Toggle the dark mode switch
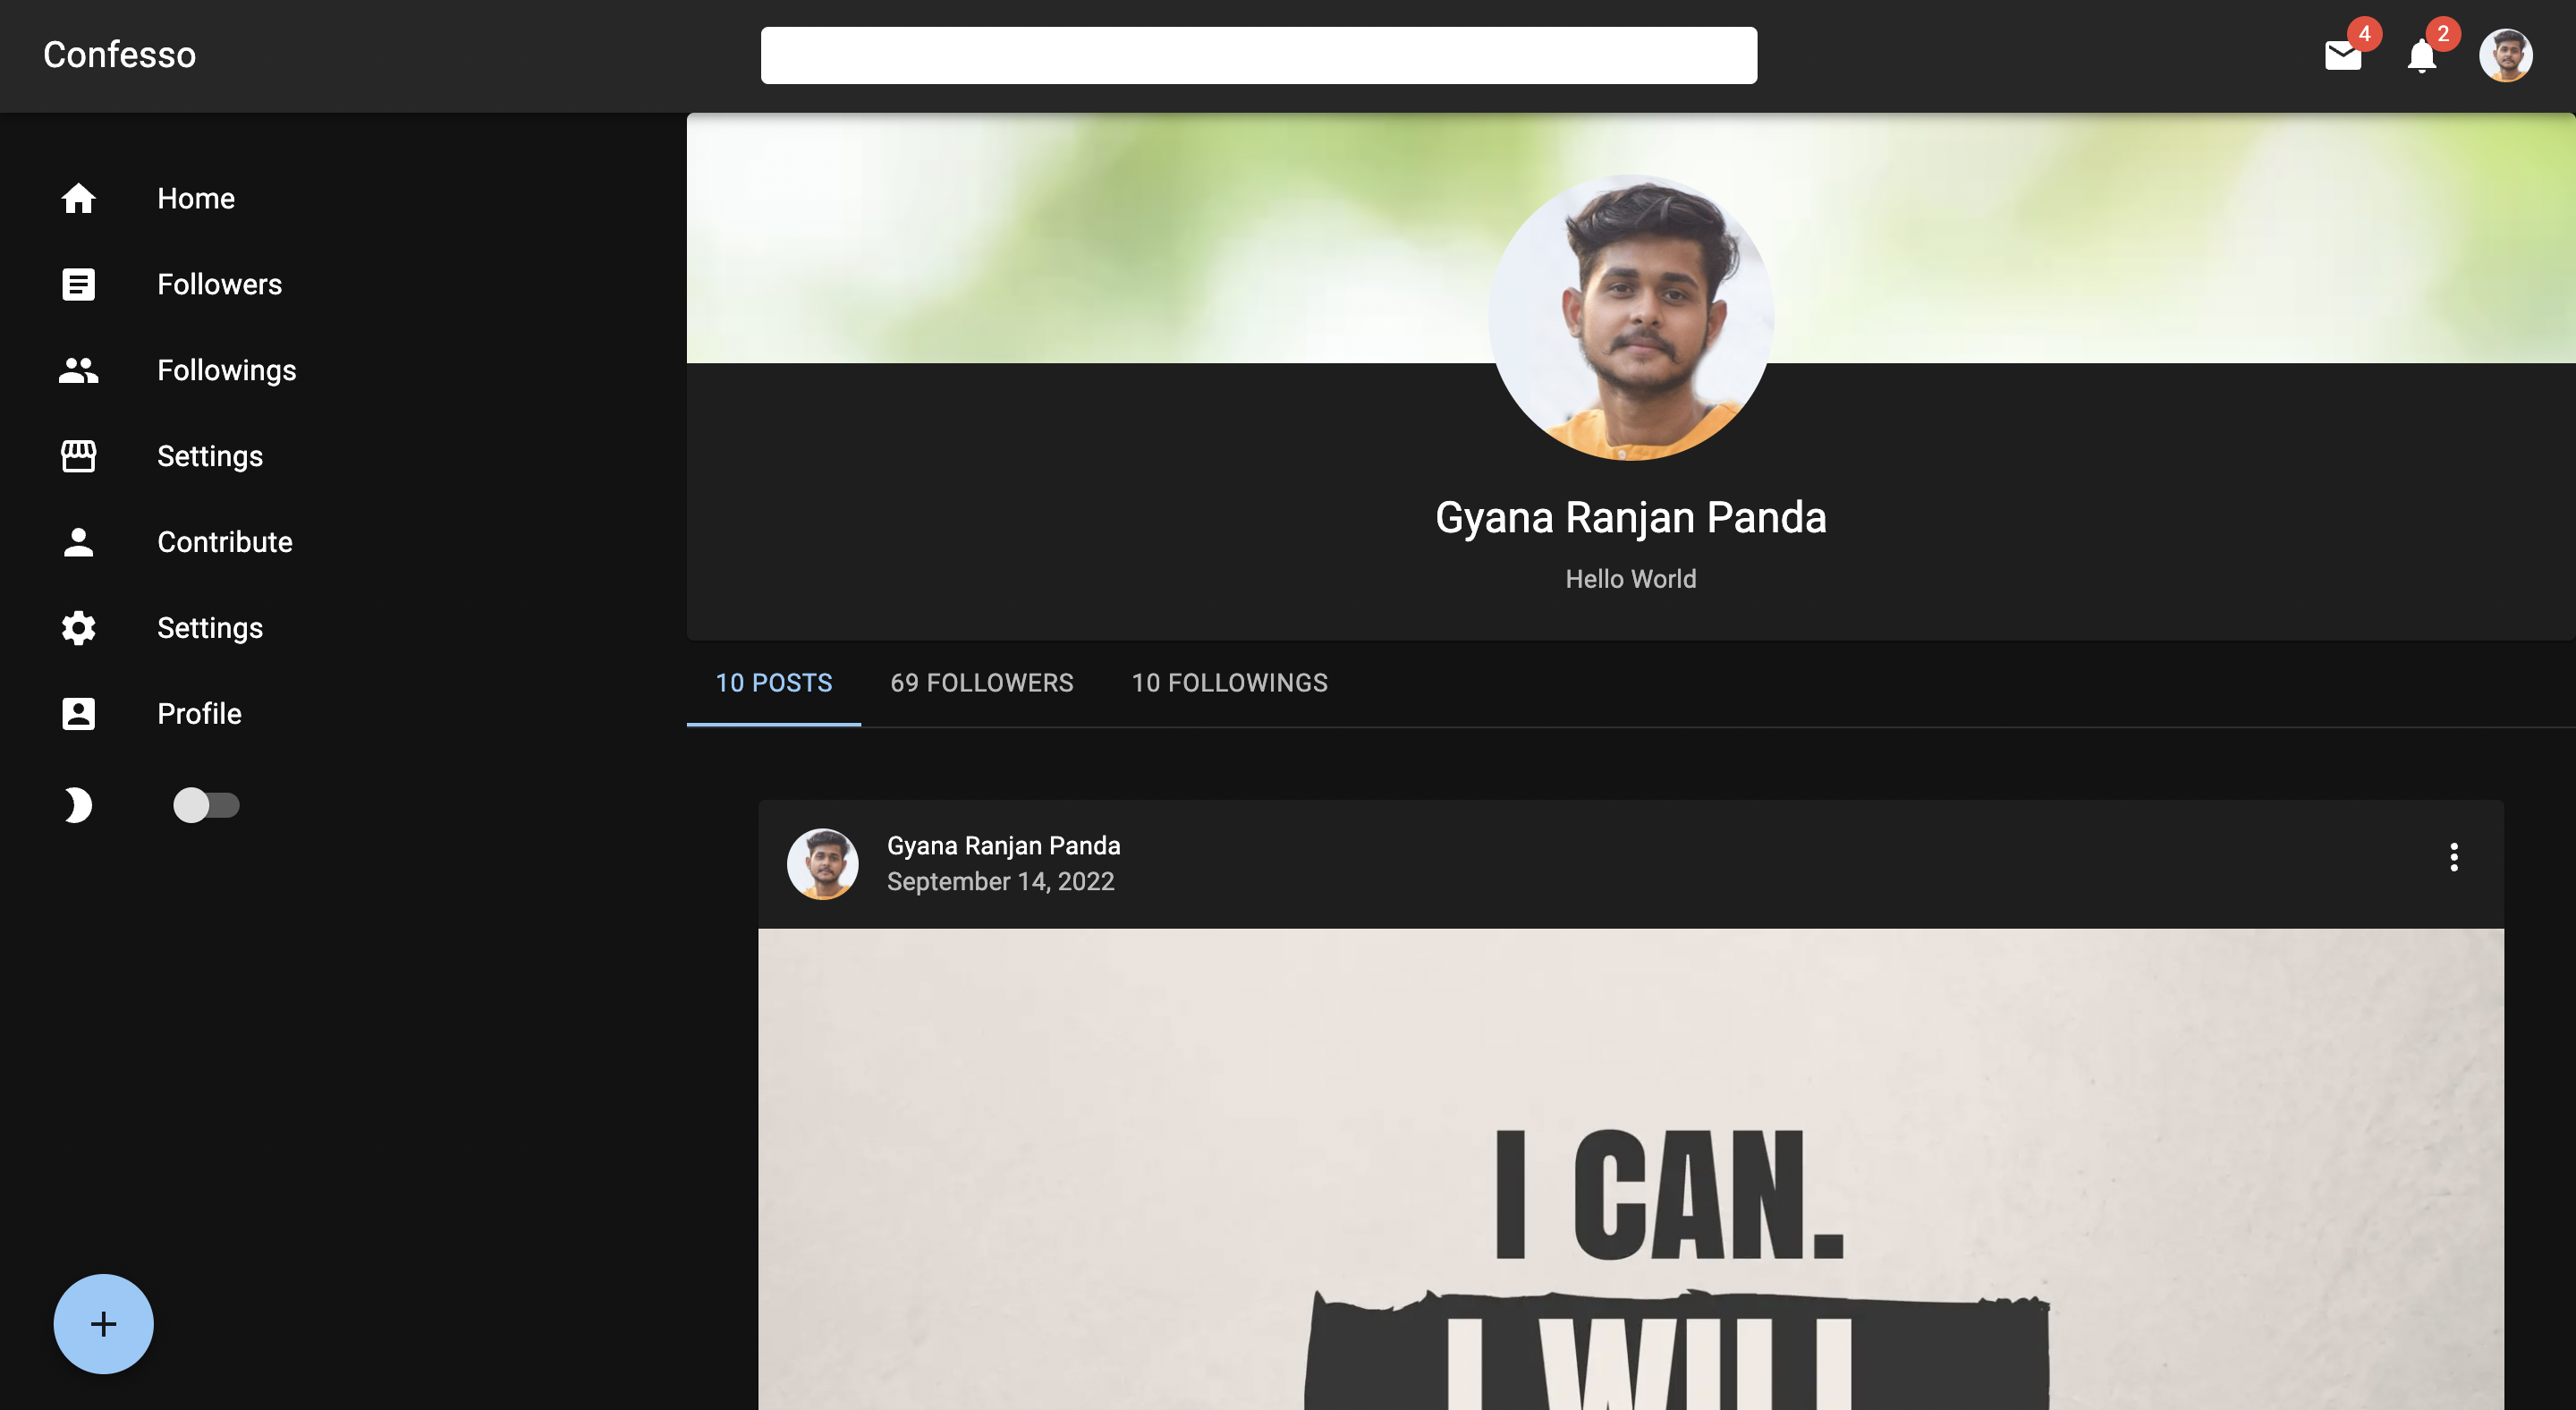This screenshot has height=1410, width=2576. (205, 805)
